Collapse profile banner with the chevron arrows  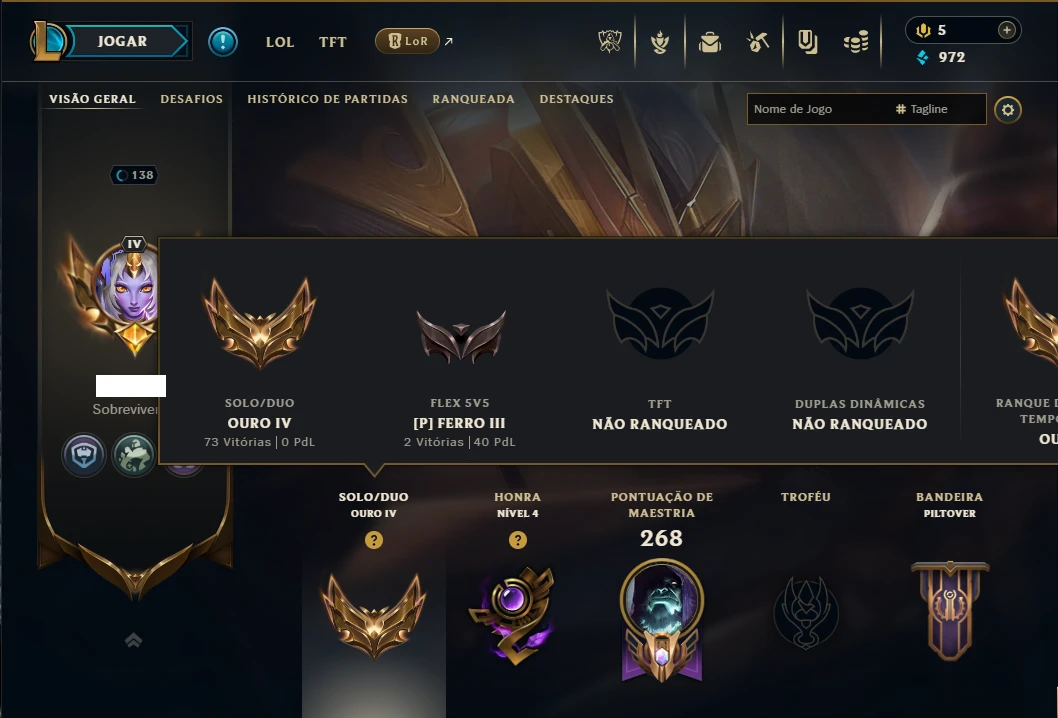134,640
